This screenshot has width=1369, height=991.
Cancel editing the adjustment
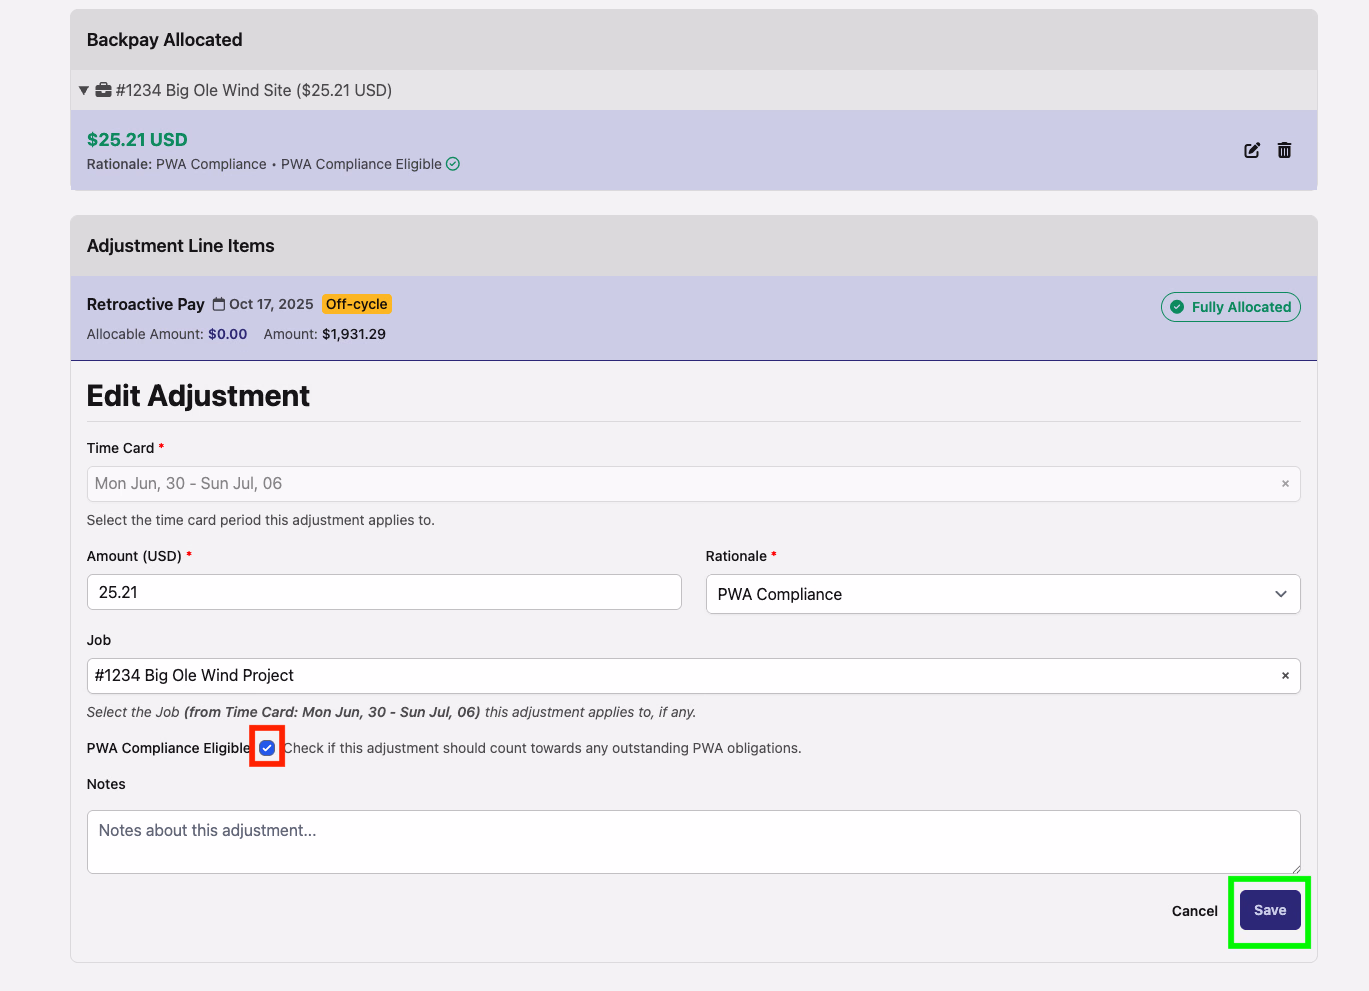1194,911
